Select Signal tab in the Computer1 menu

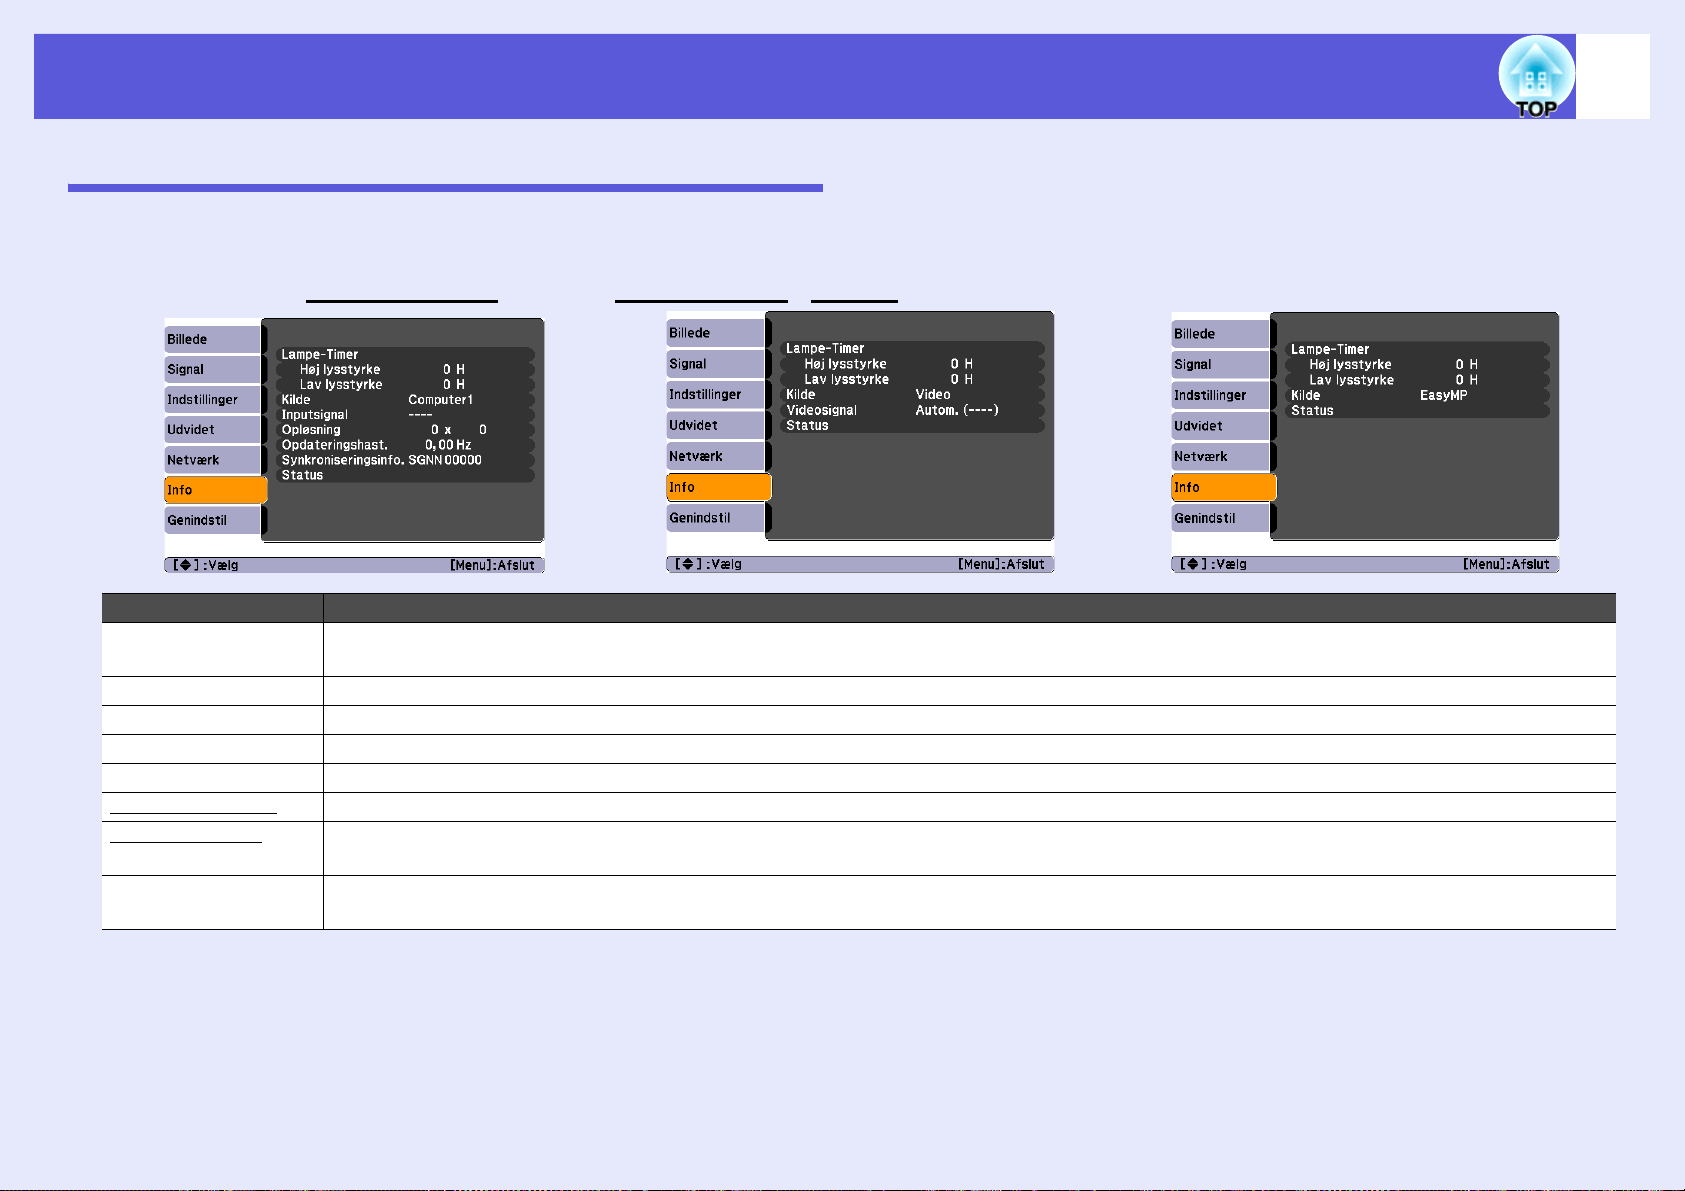[213, 369]
